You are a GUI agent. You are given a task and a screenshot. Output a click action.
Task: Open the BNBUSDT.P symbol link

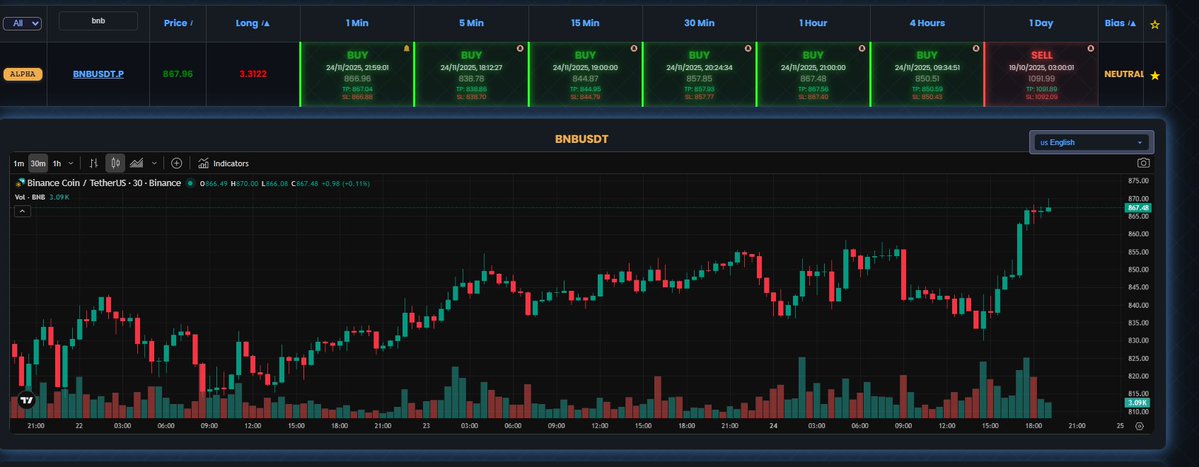pos(98,74)
